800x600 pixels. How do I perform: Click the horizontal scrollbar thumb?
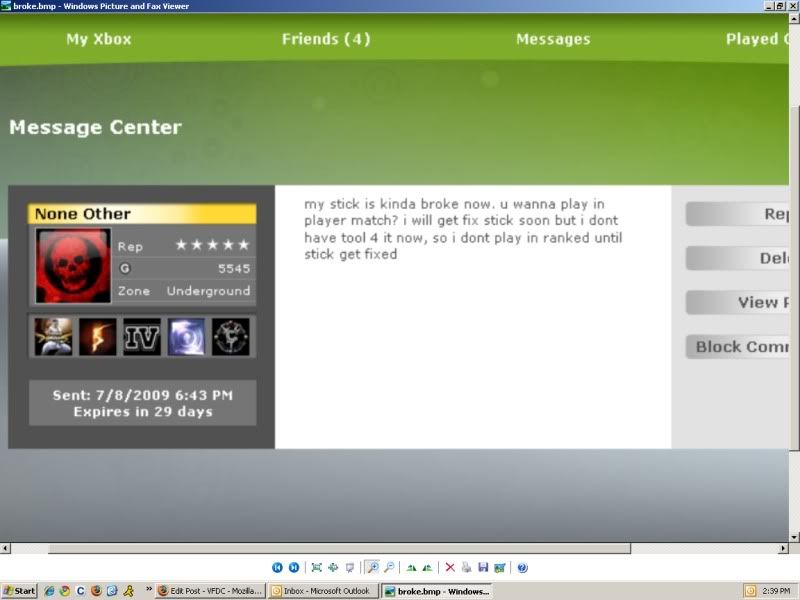pyautogui.click(x=339, y=548)
